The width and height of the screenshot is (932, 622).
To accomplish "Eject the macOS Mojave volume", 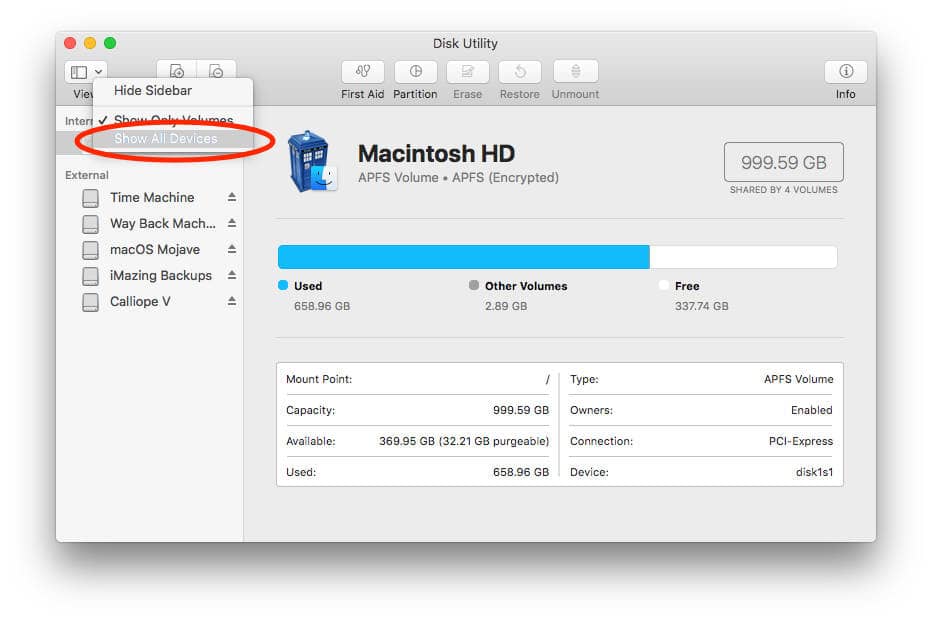I will click(232, 249).
